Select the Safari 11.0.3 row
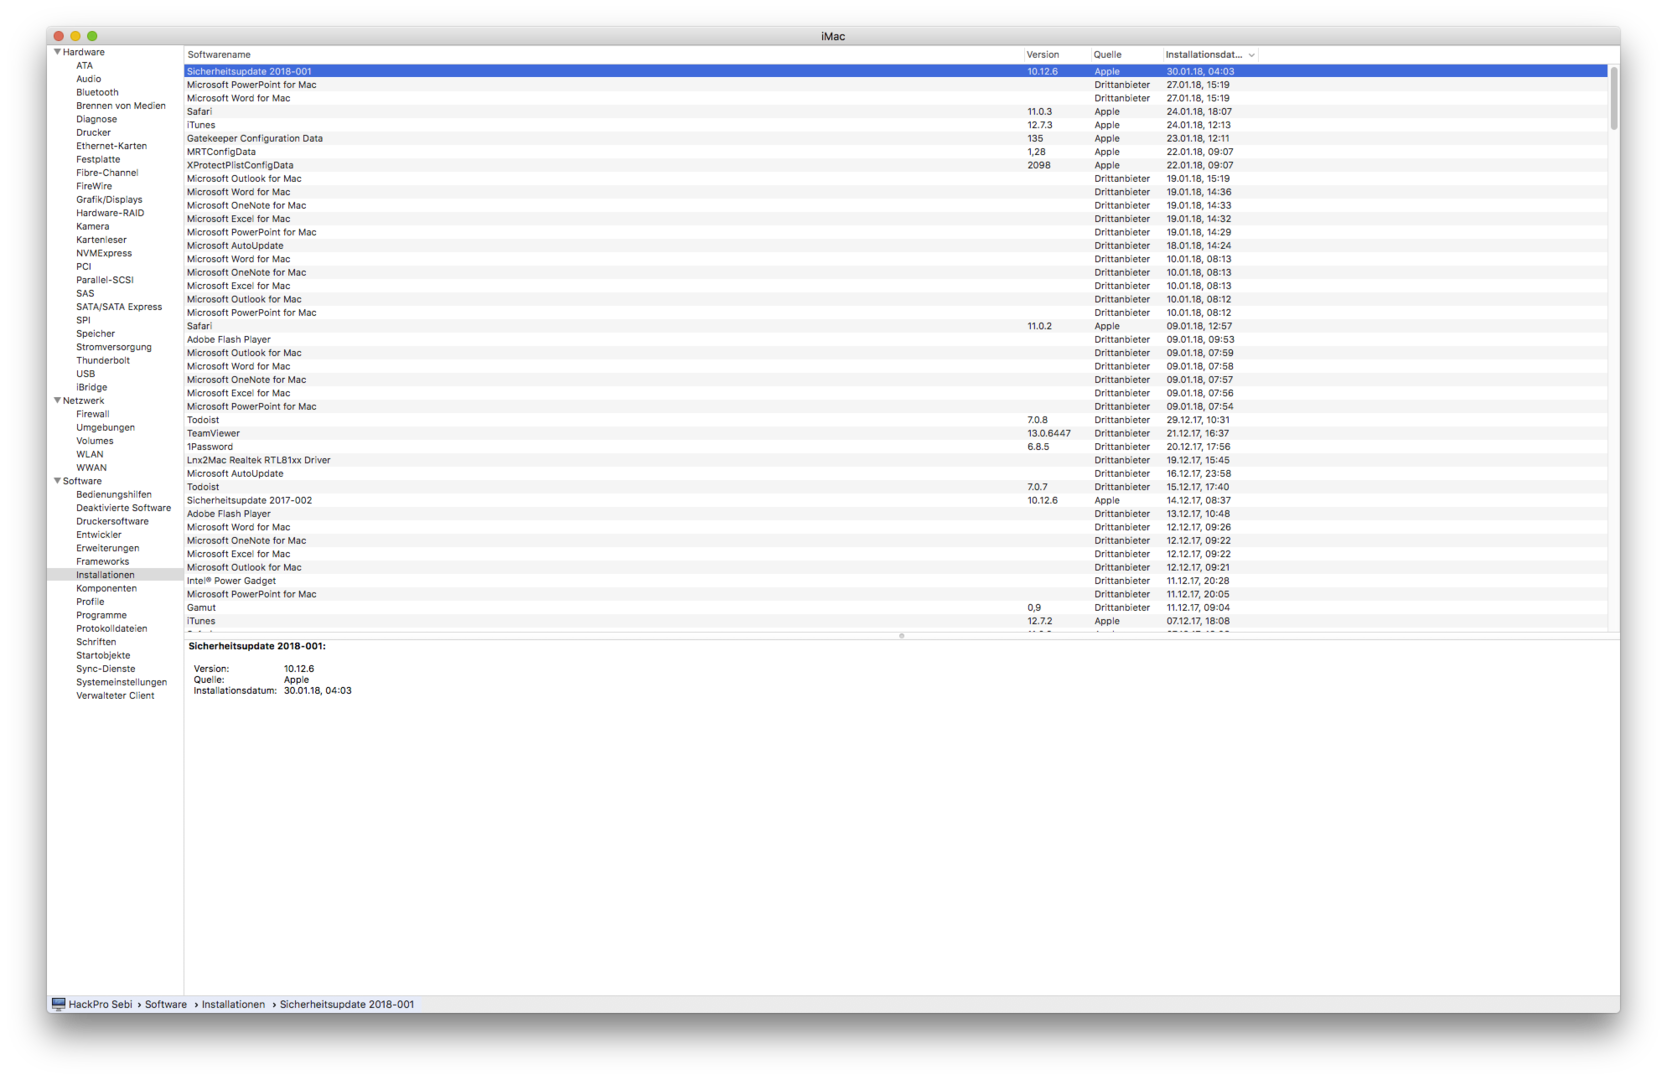1667x1080 pixels. tap(896, 112)
